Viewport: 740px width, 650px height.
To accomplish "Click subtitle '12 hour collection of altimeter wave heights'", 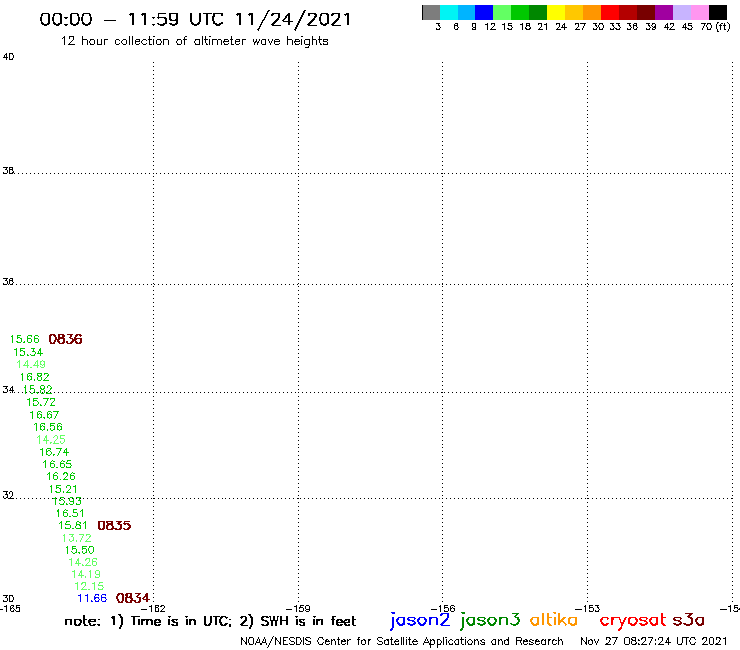I will pyautogui.click(x=194, y=41).
